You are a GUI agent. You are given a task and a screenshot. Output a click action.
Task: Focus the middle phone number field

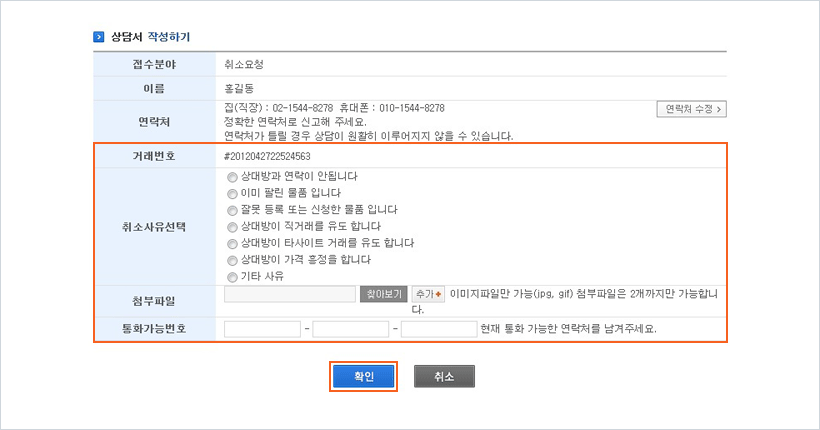(x=350, y=329)
